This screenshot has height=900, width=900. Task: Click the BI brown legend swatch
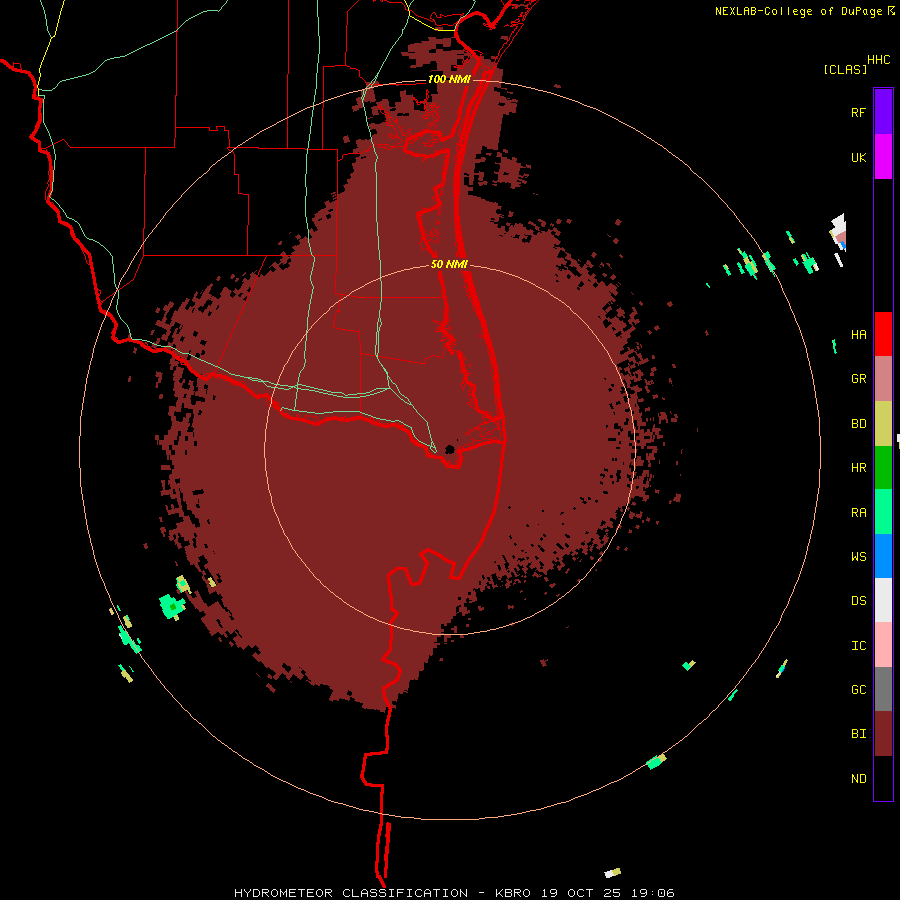pos(883,734)
